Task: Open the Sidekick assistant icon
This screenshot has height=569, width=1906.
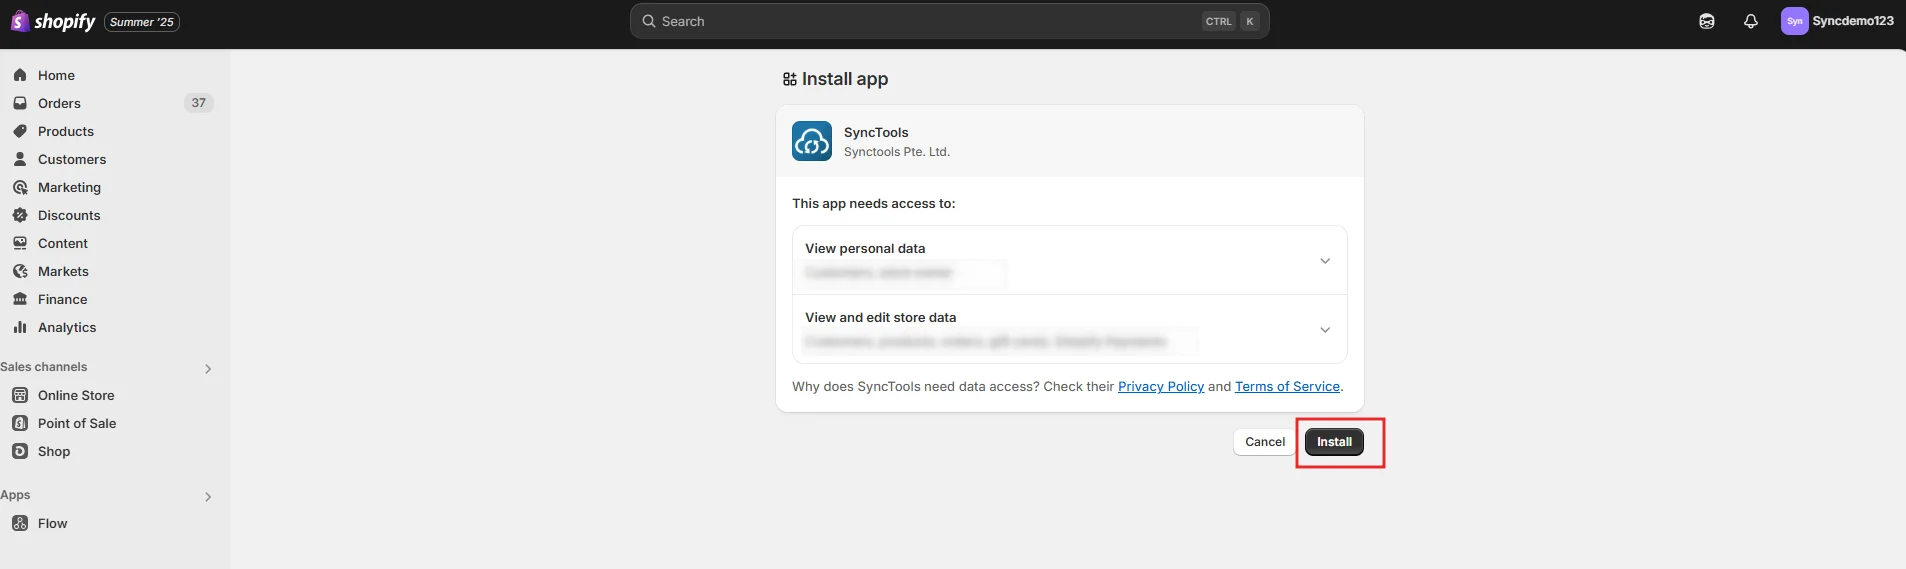Action: coord(1706,21)
